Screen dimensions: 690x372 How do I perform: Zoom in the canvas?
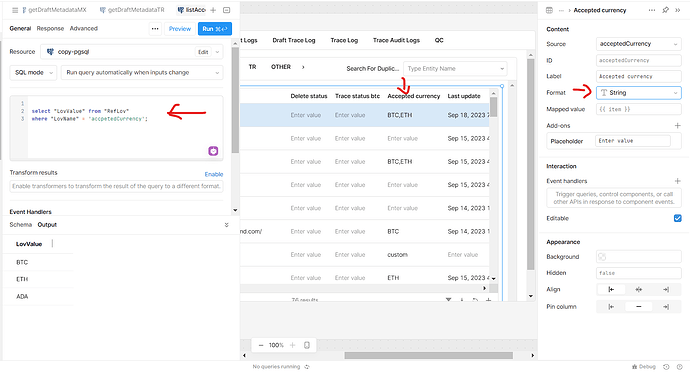292,345
